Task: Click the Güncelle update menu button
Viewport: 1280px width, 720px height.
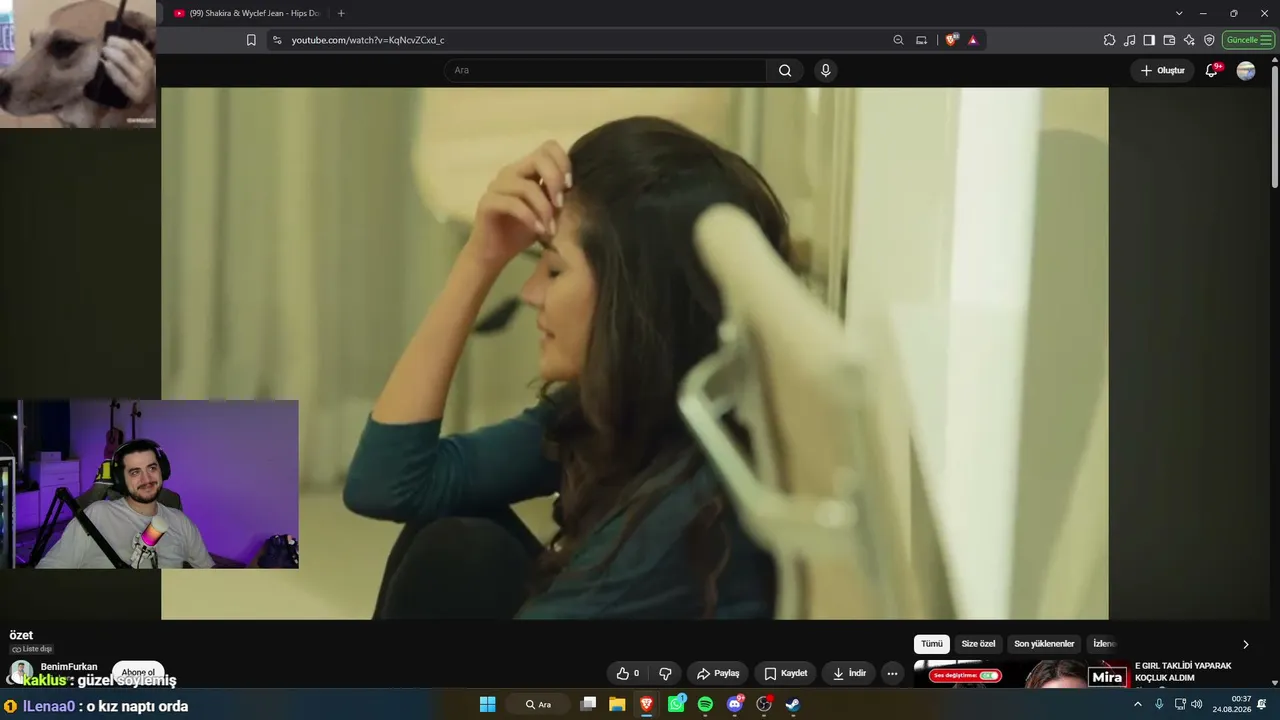Action: coord(1248,40)
